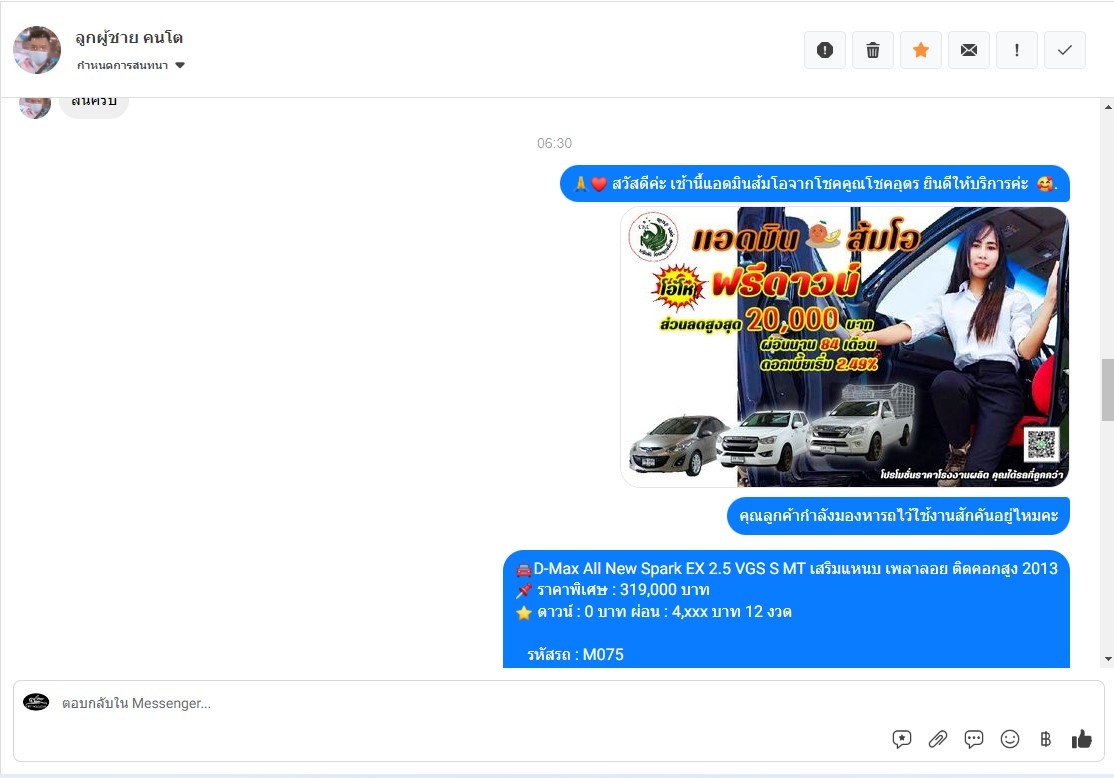Open saved replies star-bubble icon
Viewport: 1114px width, 778px height.
coord(902,740)
